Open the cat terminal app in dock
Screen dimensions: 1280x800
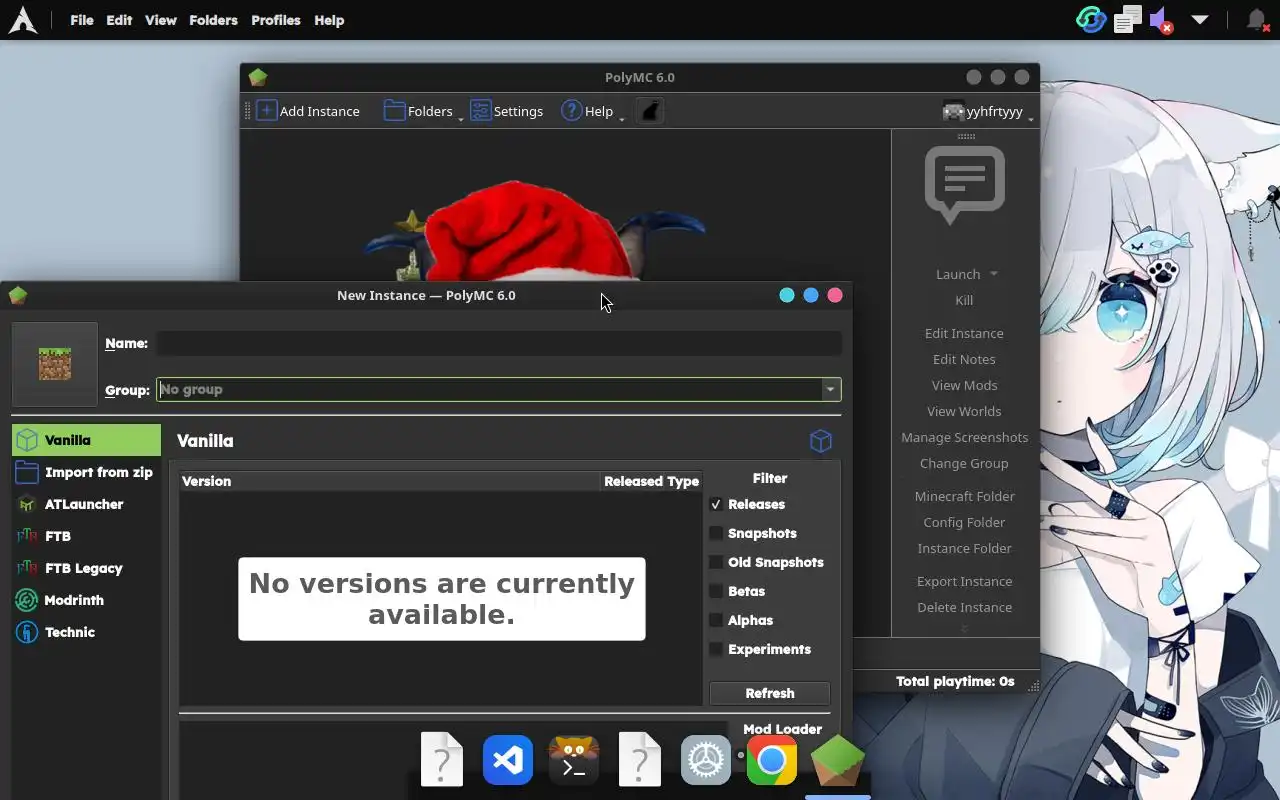(574, 760)
